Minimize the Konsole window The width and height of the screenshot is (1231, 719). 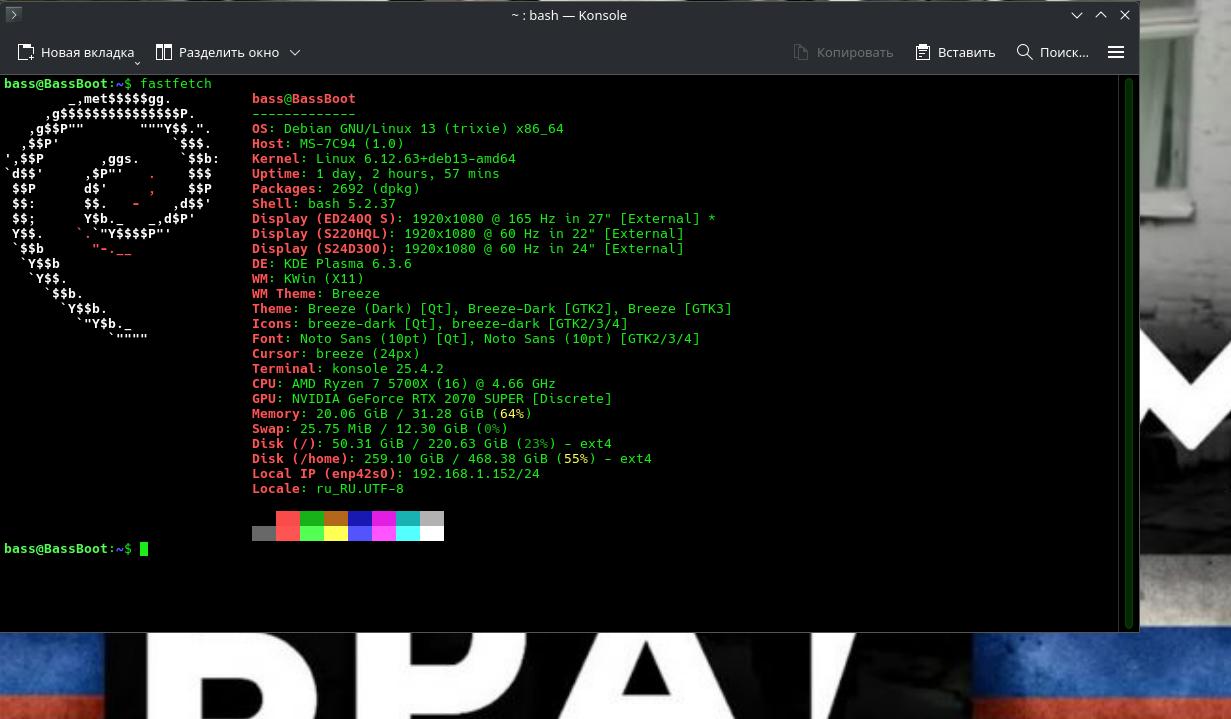(x=1077, y=15)
